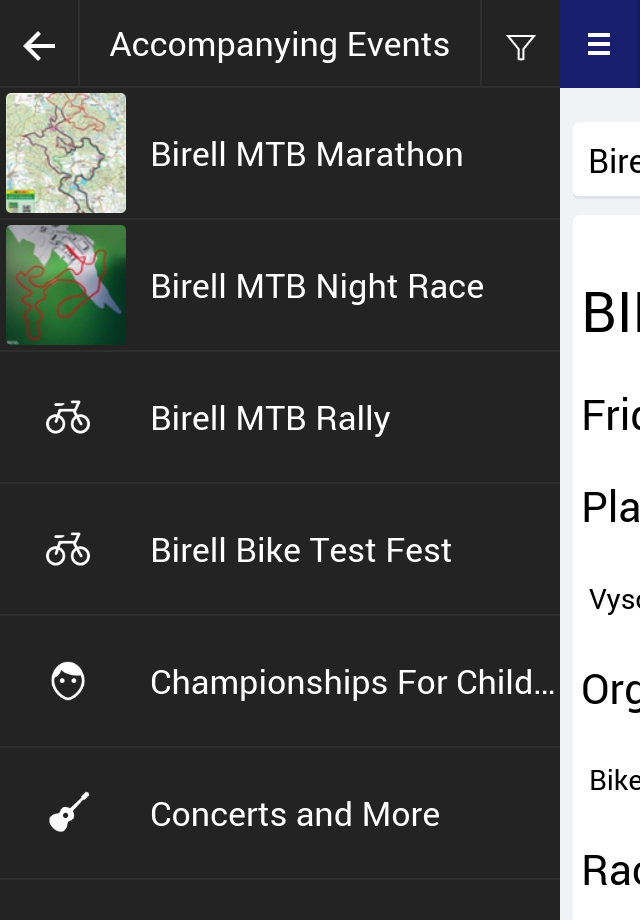Click the Vyso text in right panel

(x=614, y=600)
